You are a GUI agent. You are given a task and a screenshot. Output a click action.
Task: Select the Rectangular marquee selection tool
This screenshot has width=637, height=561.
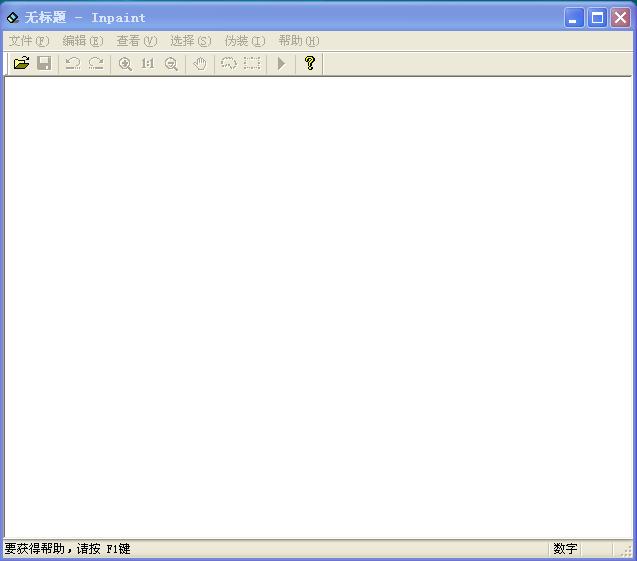[x=252, y=63]
